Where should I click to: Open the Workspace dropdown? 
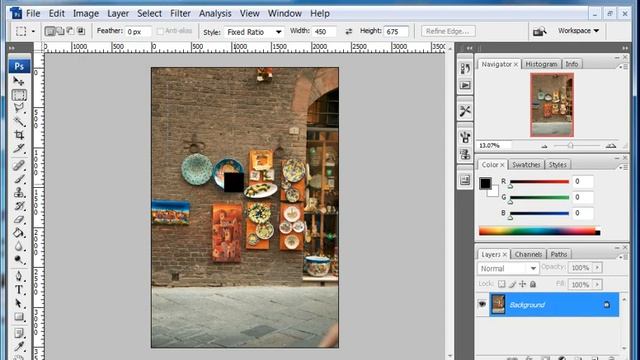pyautogui.click(x=578, y=31)
